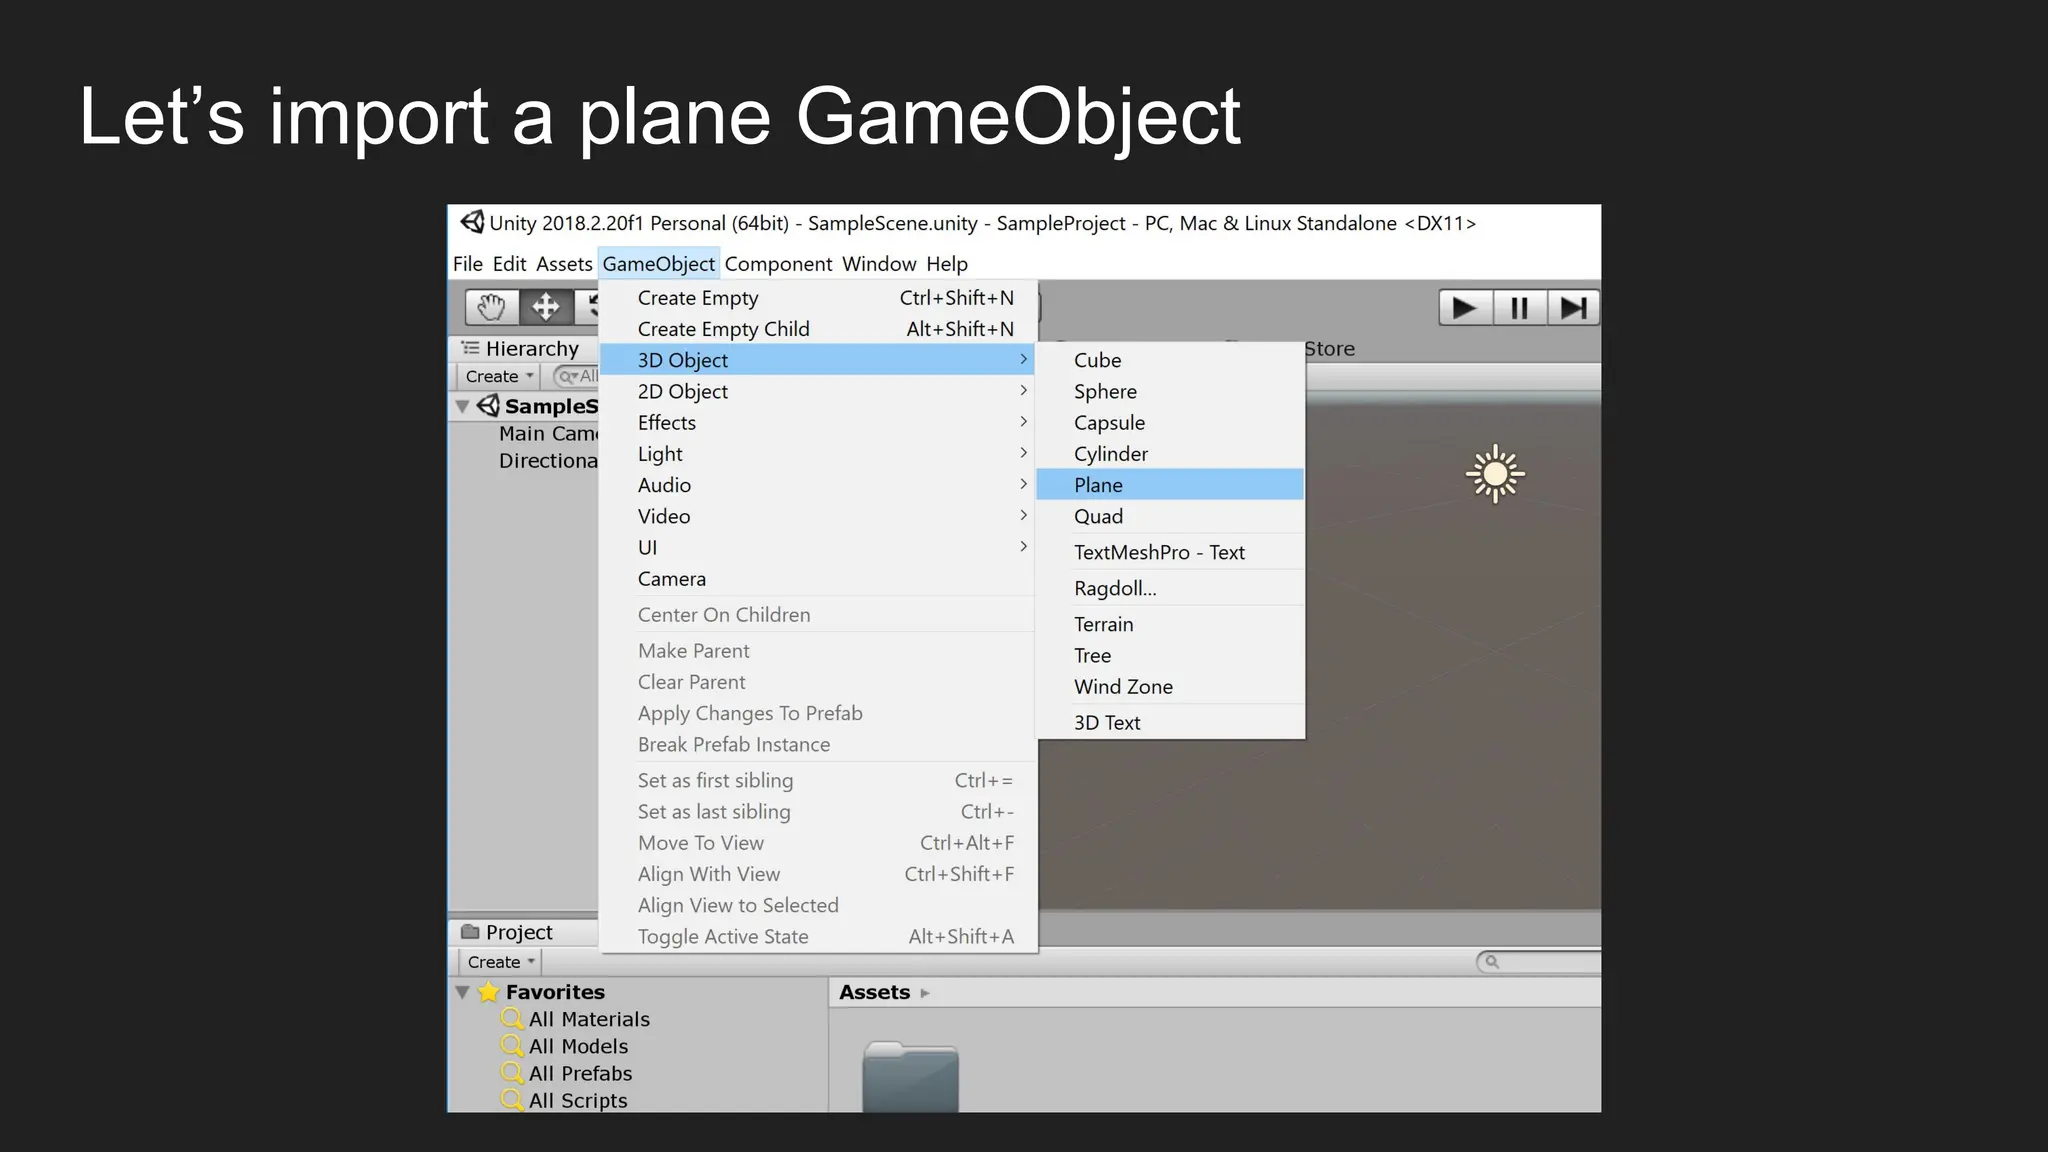This screenshot has height=1152, width=2048.
Task: Select Quad from 3D Object submenu
Action: (1170, 516)
